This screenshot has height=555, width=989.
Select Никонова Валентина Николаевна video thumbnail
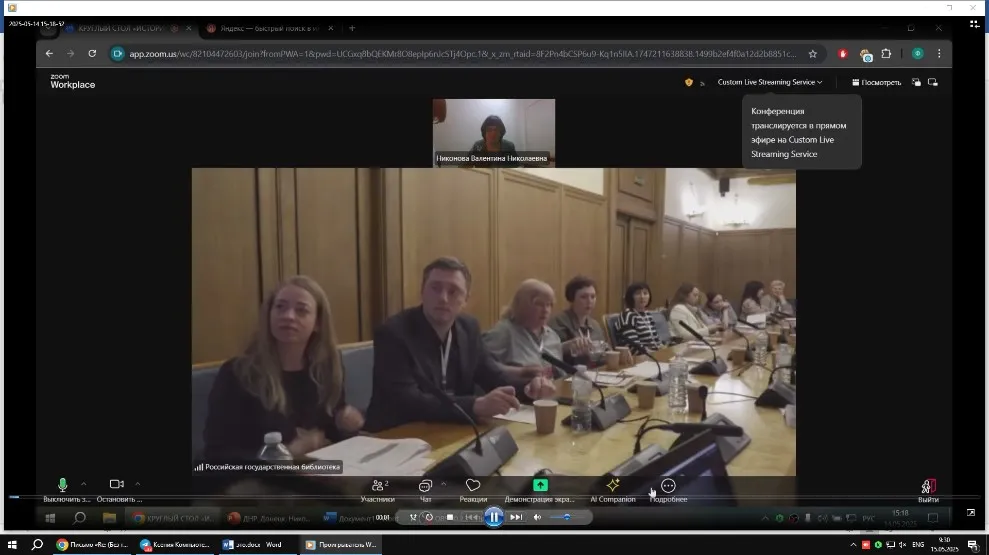point(494,132)
